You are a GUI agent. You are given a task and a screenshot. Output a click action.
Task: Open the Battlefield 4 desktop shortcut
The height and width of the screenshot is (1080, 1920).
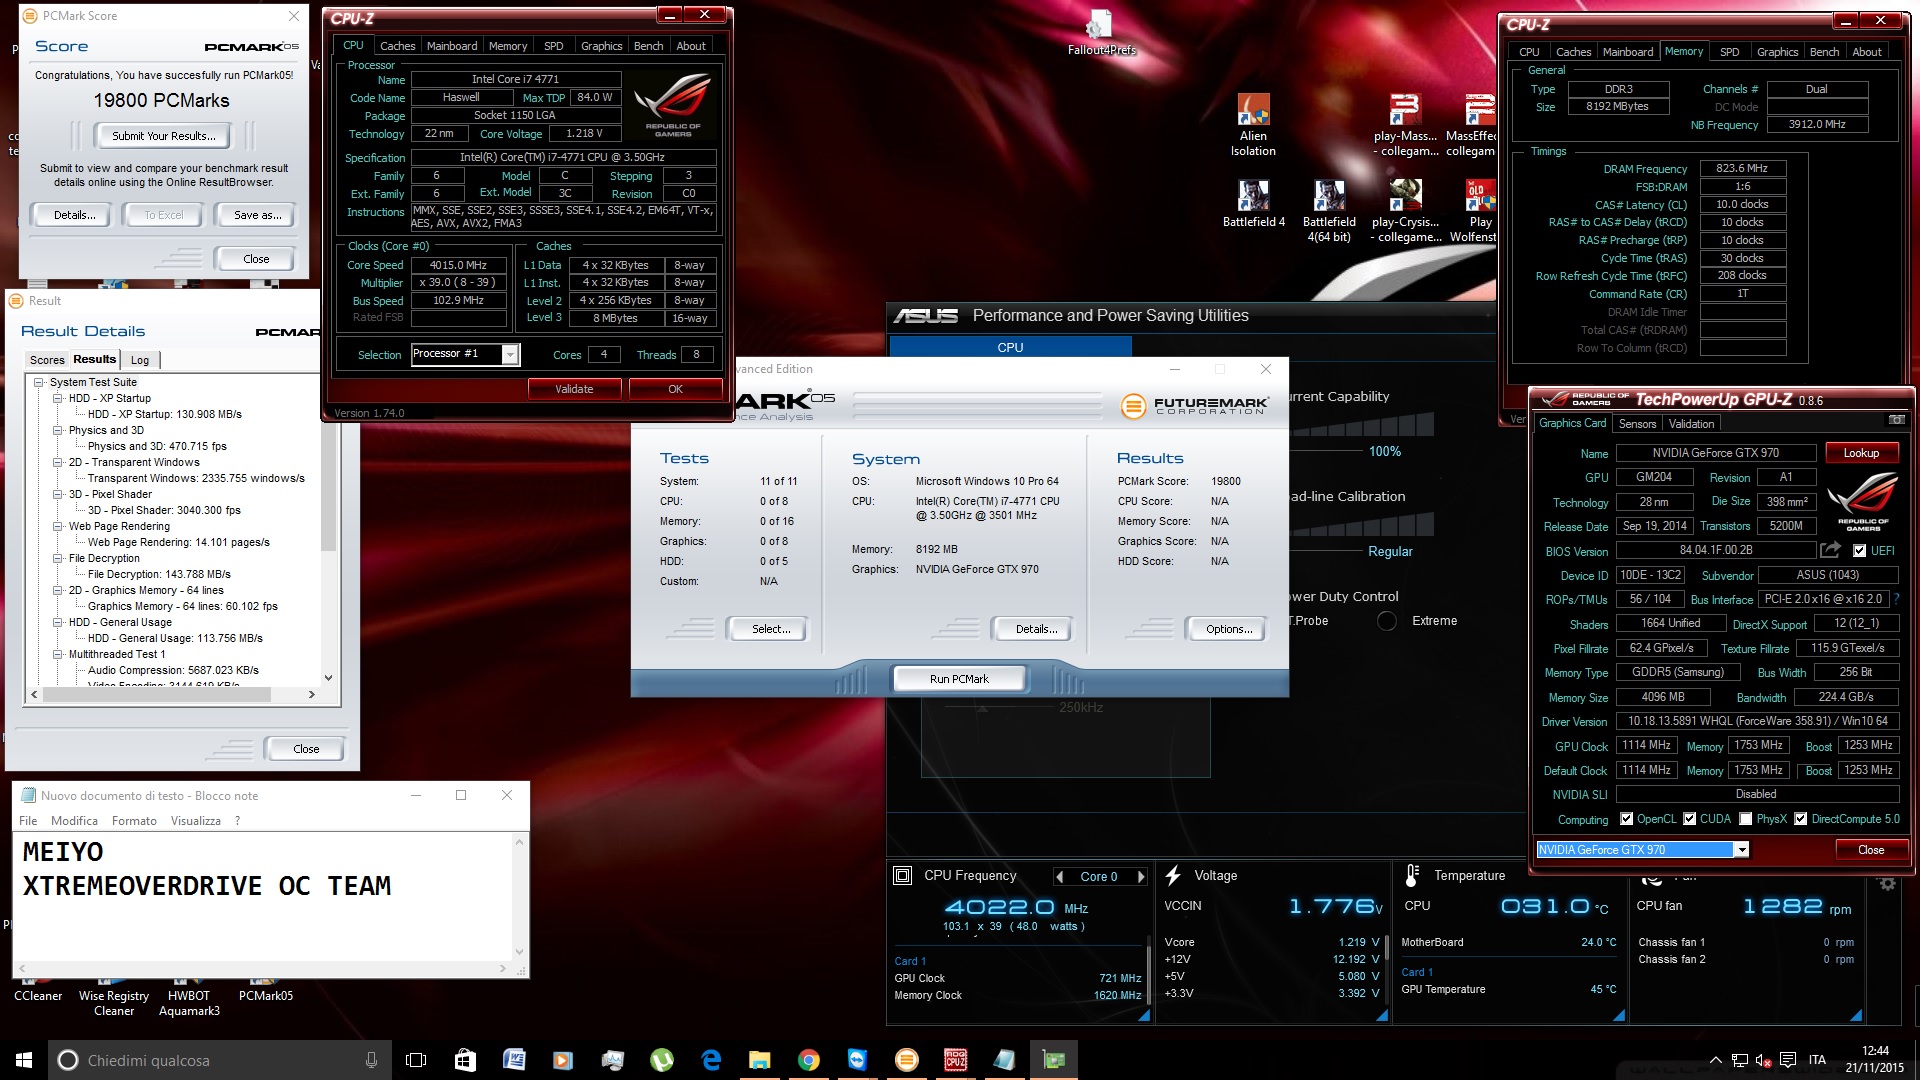(x=1253, y=204)
